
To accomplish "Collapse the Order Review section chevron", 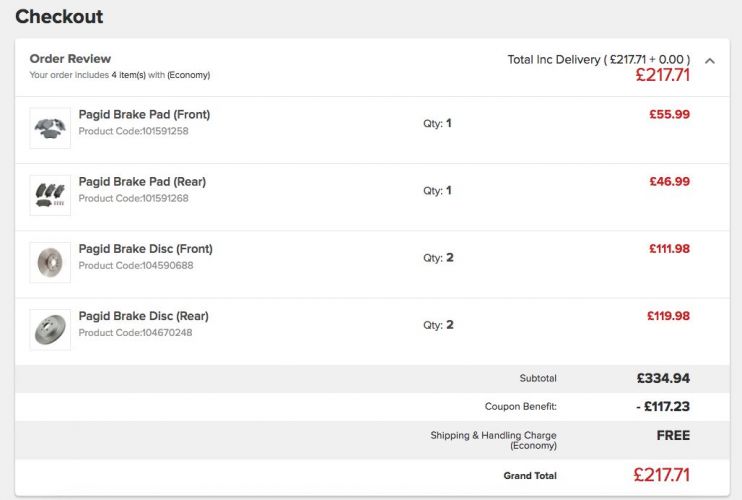I will (x=709, y=61).
